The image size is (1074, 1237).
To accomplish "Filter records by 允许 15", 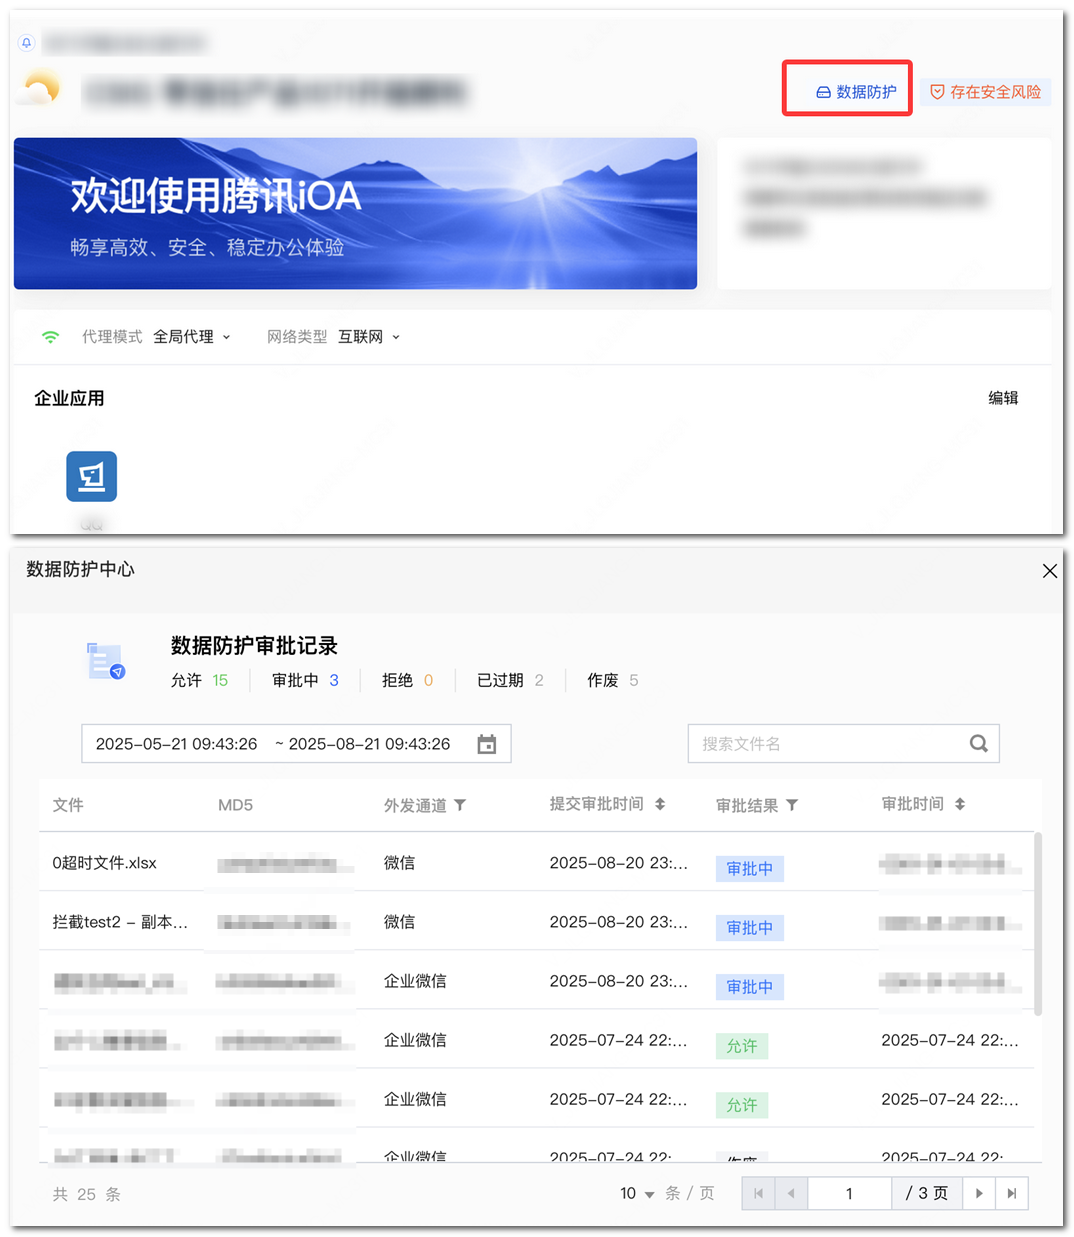I will click(x=199, y=680).
